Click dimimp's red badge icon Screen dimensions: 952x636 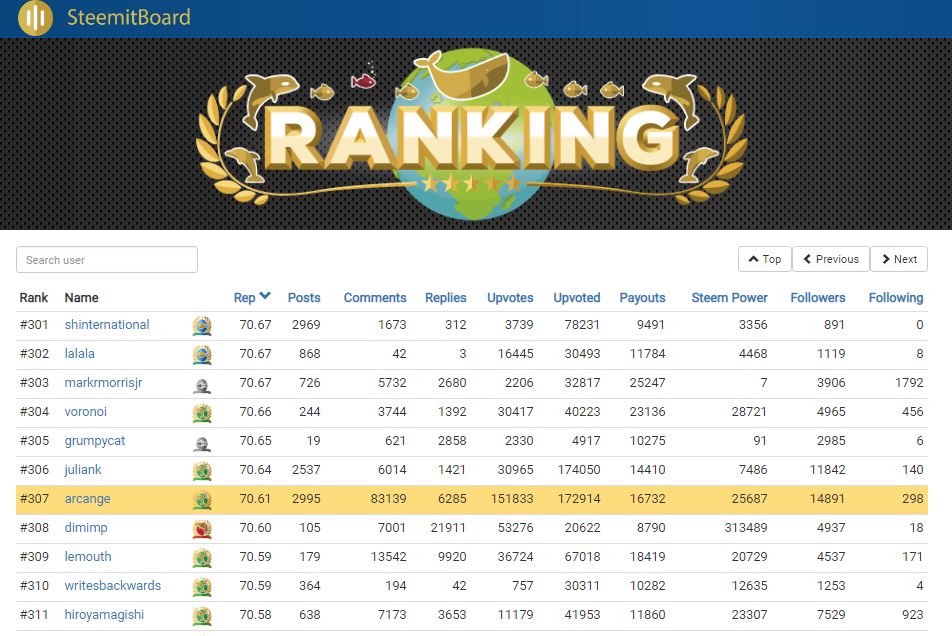tap(202, 529)
